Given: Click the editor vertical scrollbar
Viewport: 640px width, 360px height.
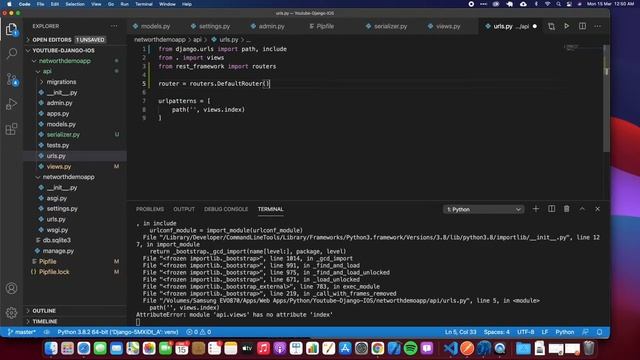Looking at the screenshot, I should [x=607, y=98].
